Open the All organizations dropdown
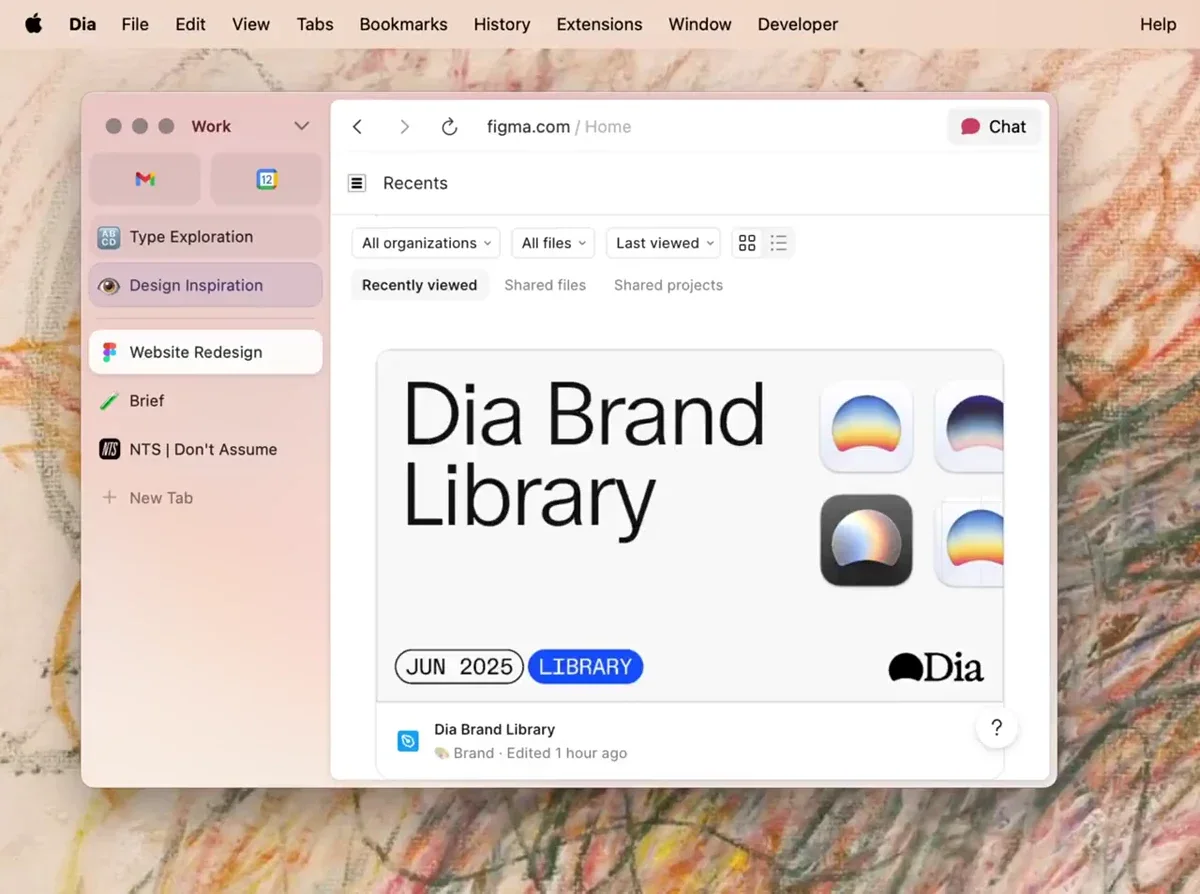 coord(428,243)
